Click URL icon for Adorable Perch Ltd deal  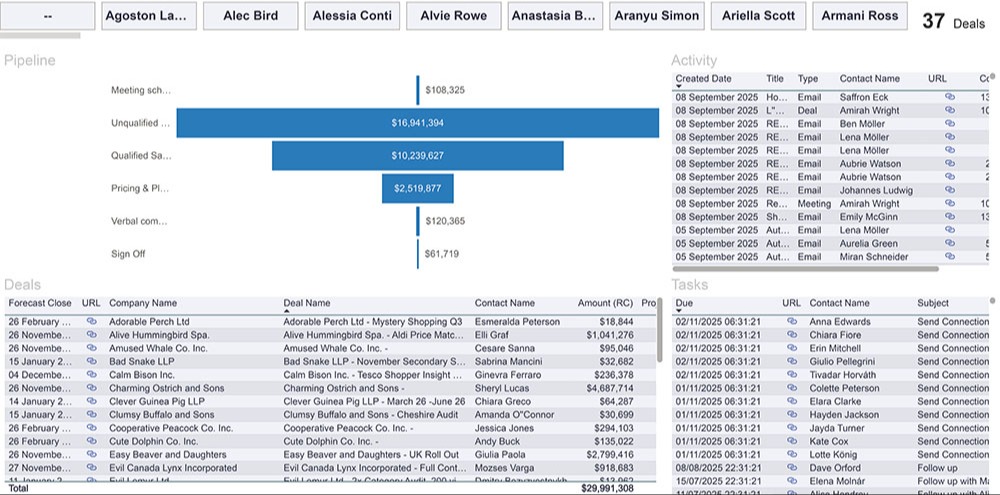pyautogui.click(x=91, y=322)
